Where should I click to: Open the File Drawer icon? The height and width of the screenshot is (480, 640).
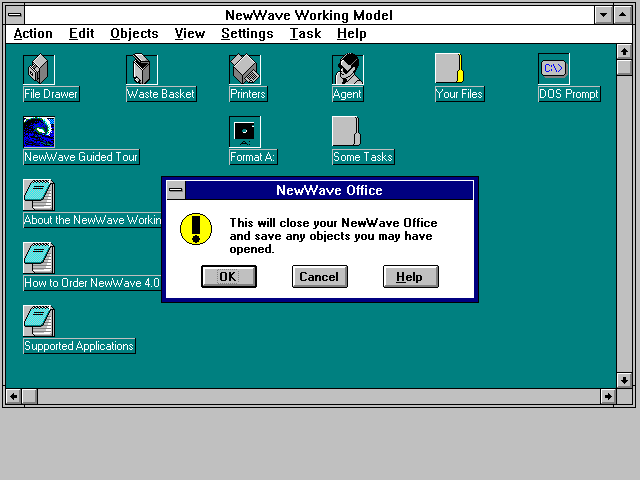coord(39,69)
